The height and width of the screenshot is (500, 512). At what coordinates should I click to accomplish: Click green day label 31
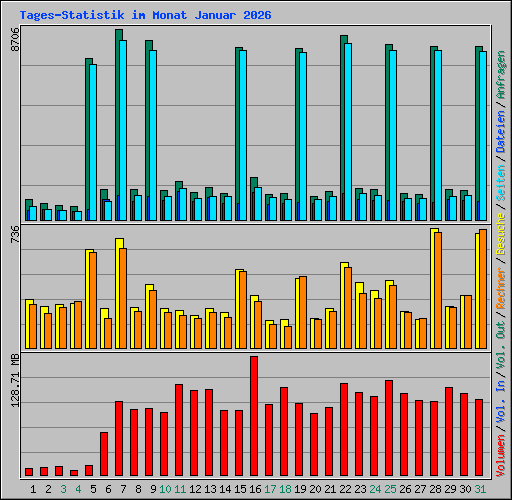click(x=480, y=489)
